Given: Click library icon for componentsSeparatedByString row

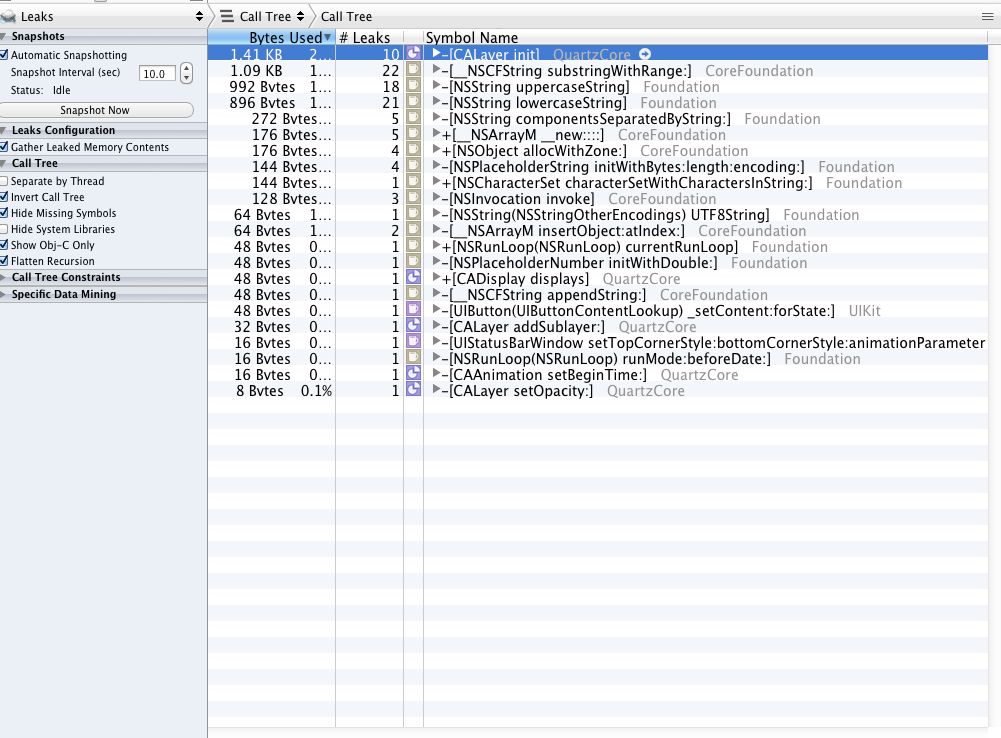Looking at the screenshot, I should (x=414, y=117).
